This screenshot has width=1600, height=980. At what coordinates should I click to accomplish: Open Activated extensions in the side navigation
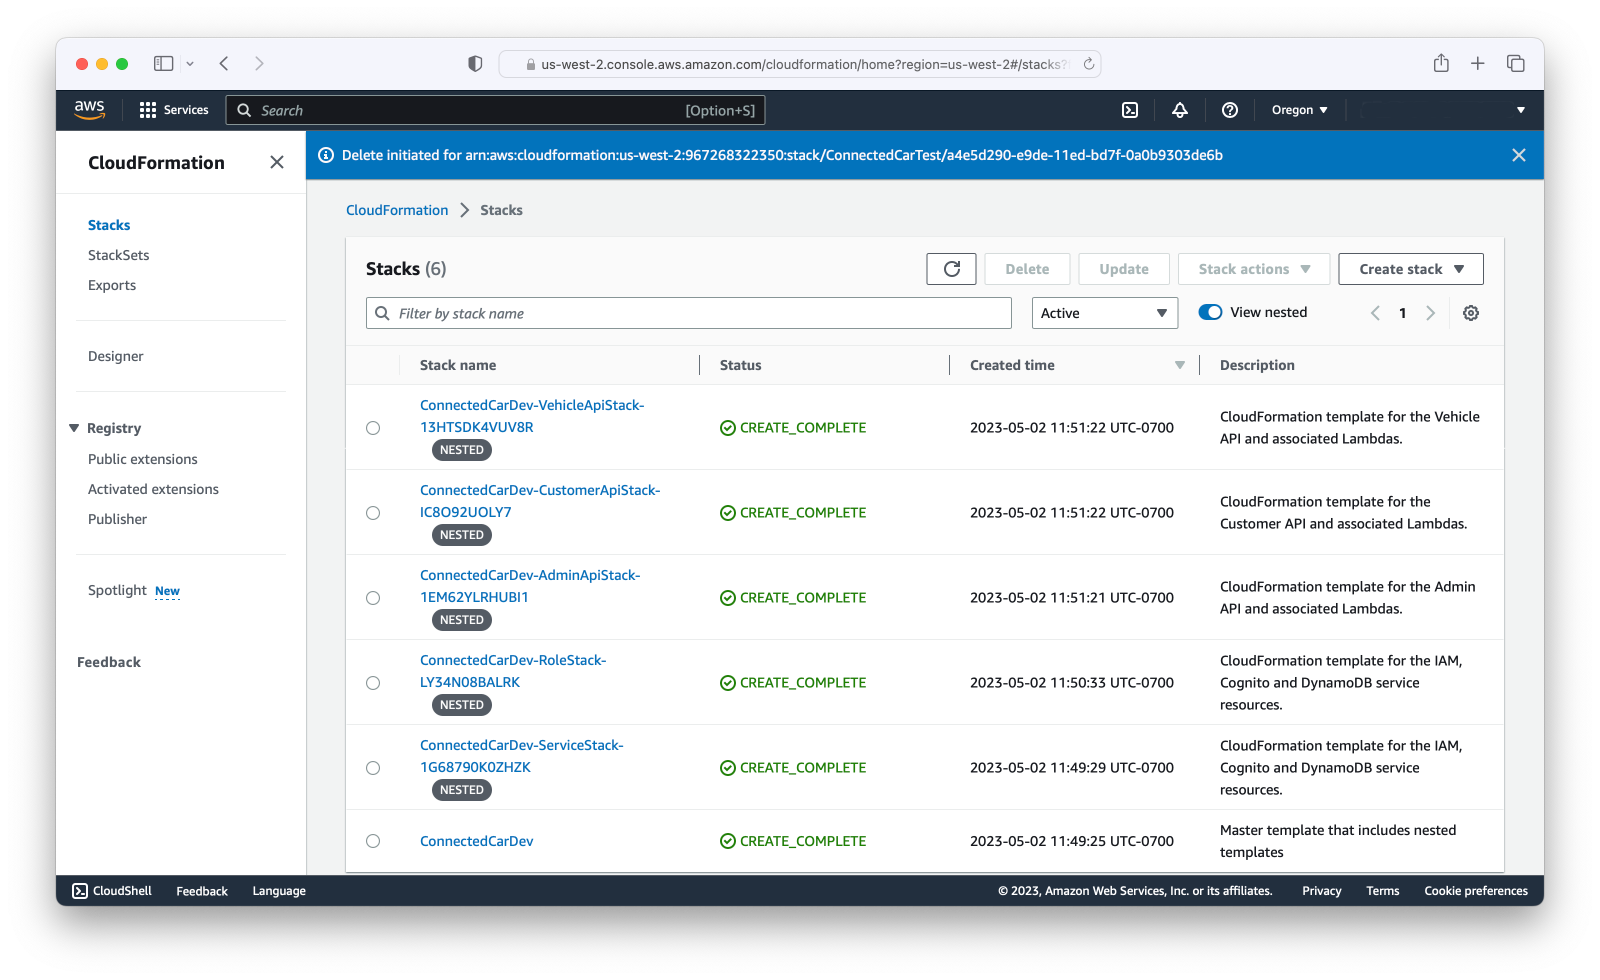click(x=153, y=489)
